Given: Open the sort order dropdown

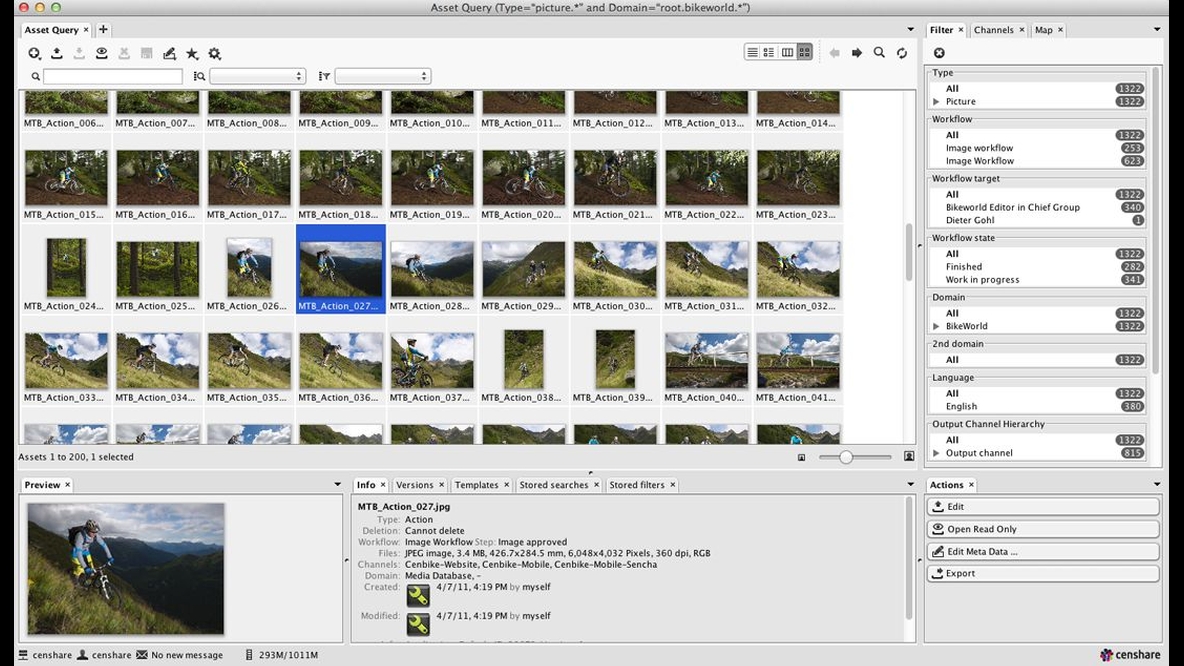Looking at the screenshot, I should pyautogui.click(x=382, y=76).
